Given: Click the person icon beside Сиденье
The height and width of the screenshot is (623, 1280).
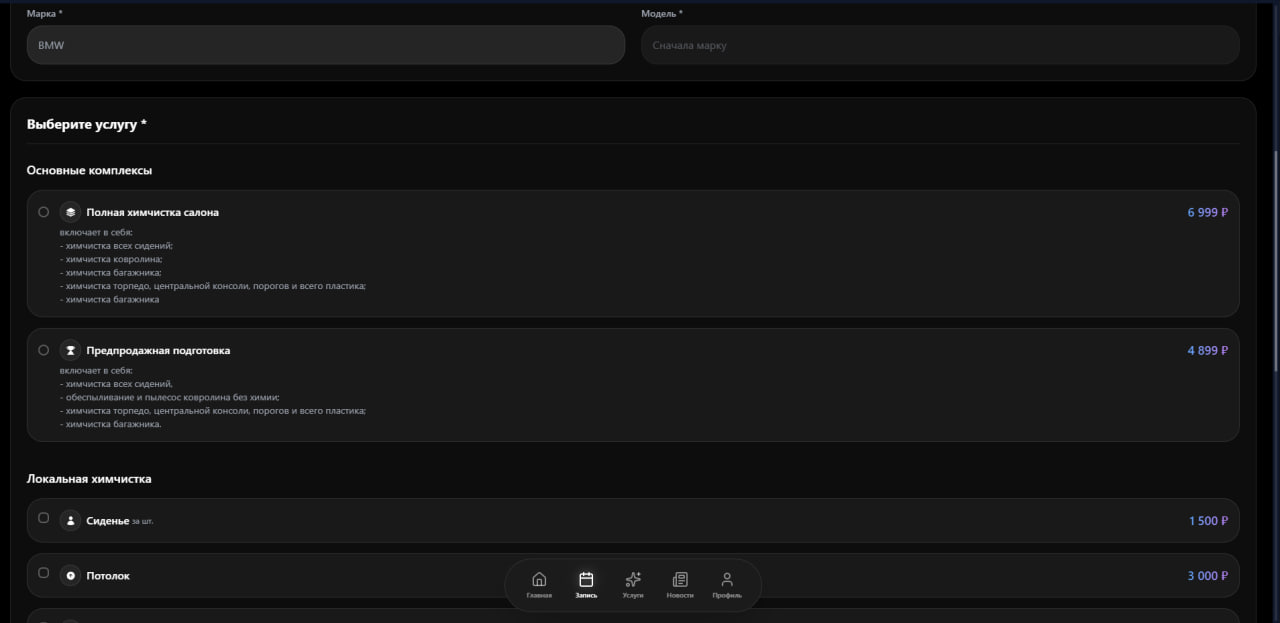Looking at the screenshot, I should [70, 520].
